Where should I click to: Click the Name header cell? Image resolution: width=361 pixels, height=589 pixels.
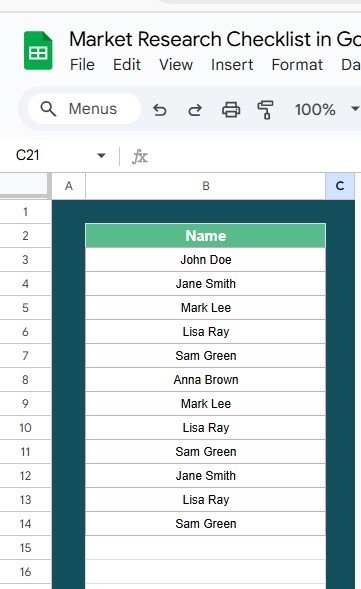(205, 236)
